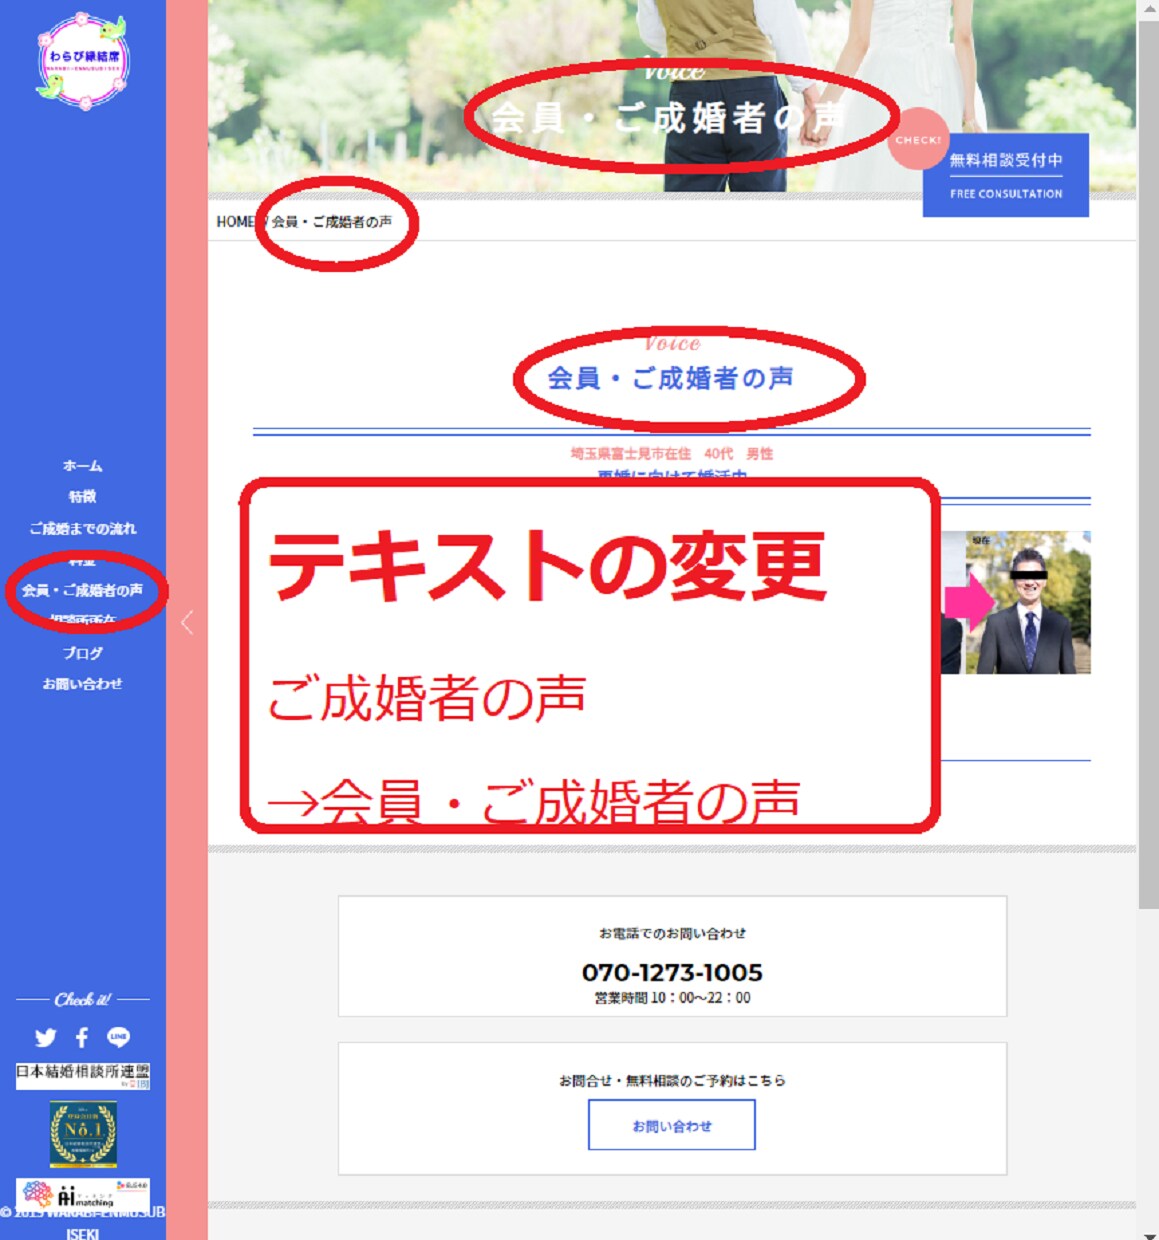The width and height of the screenshot is (1159, 1240).
Task: Open お問い合わせ in the sidebar menu
Action: pos(83,684)
